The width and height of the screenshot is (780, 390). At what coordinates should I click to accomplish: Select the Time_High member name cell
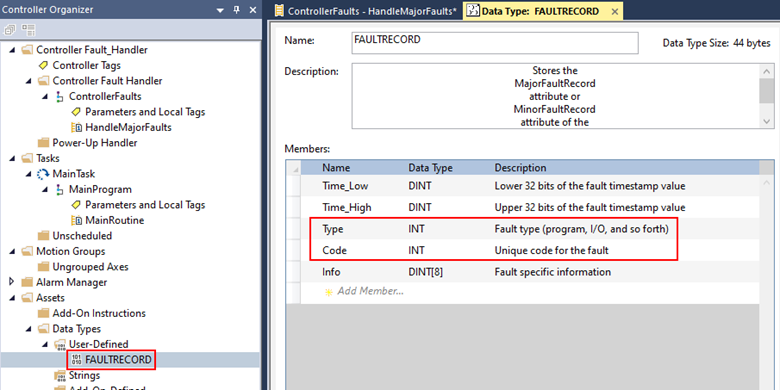point(347,207)
